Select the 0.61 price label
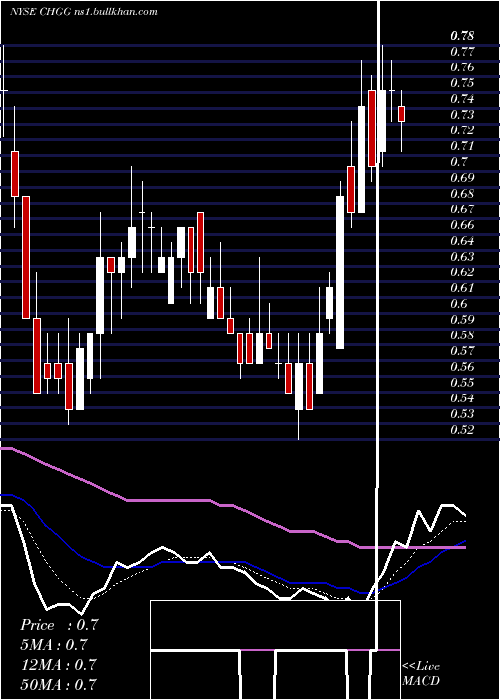 [462, 288]
